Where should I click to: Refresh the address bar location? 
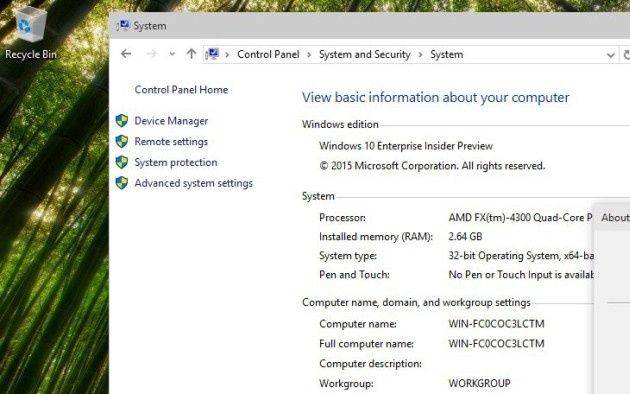click(x=626, y=55)
